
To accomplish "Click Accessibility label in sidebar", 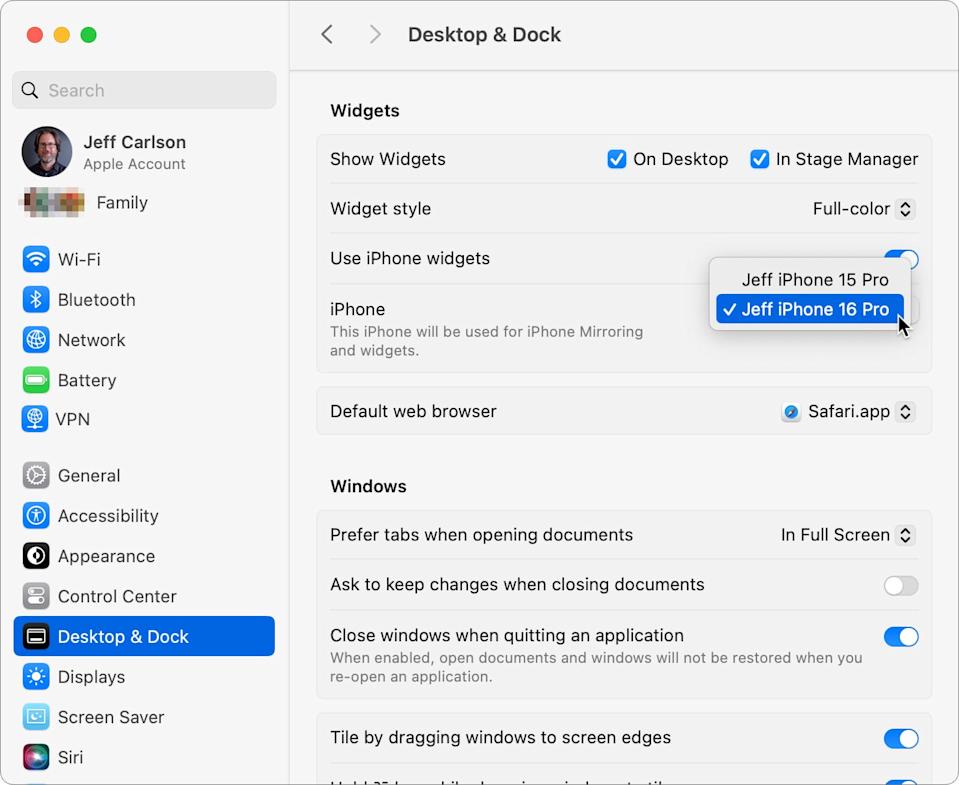I will [x=108, y=516].
